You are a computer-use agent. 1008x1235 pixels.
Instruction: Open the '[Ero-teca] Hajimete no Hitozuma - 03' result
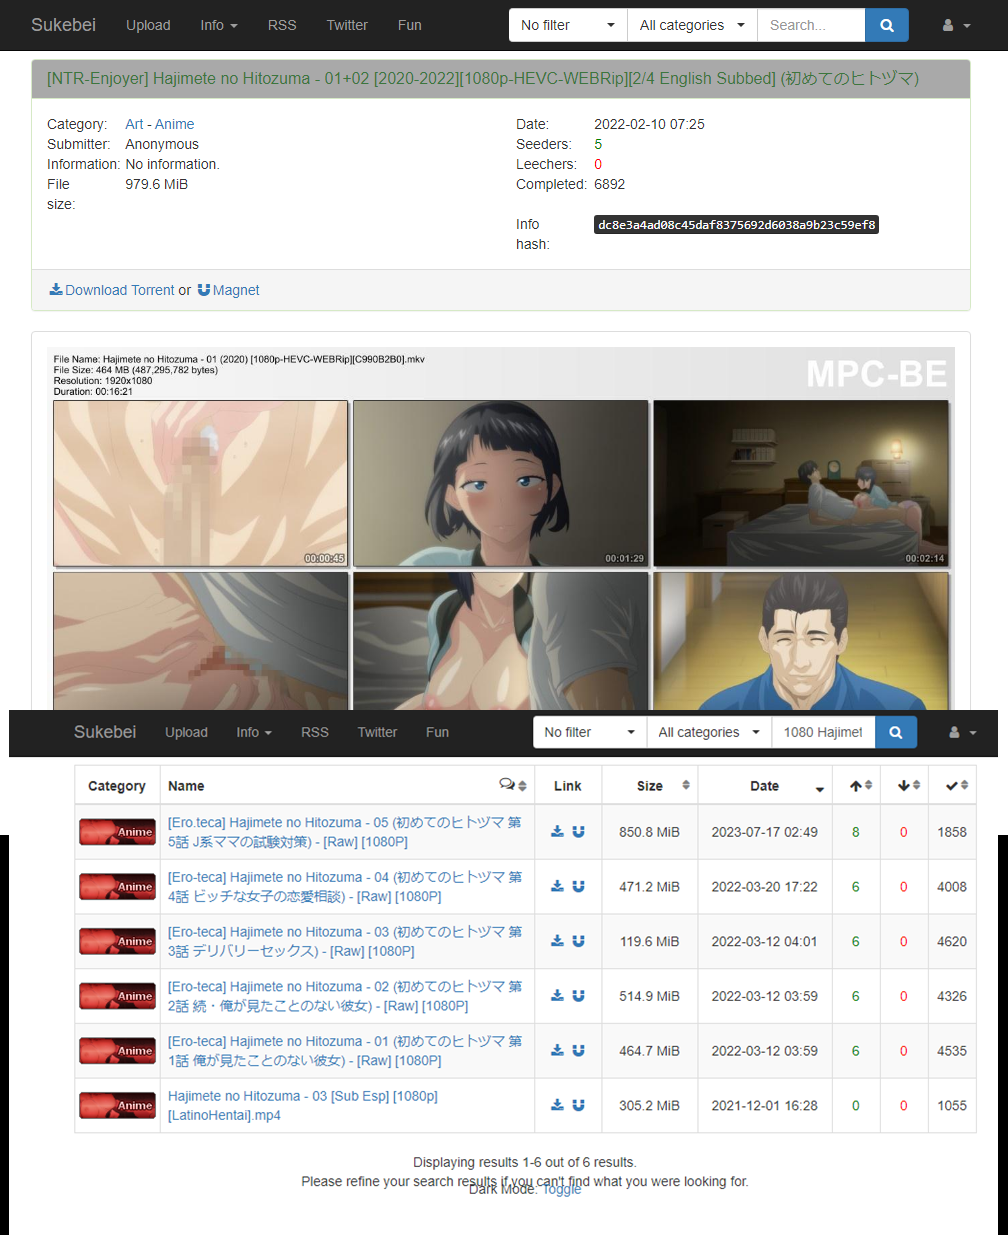pos(345,941)
